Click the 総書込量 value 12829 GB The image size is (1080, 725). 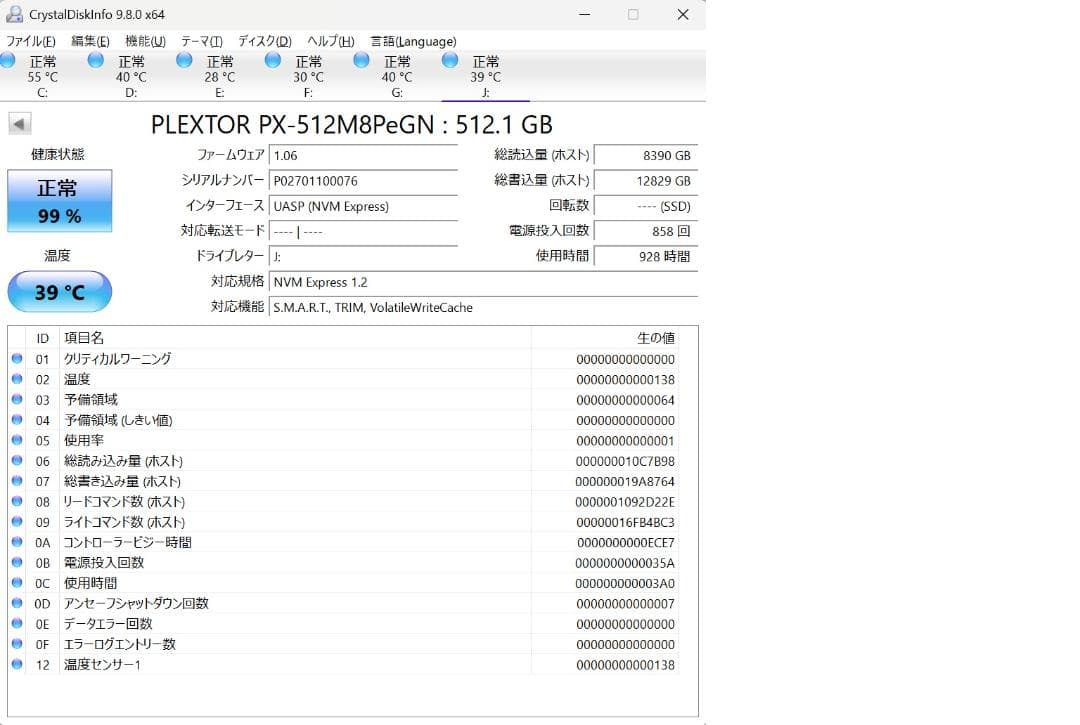pos(646,181)
